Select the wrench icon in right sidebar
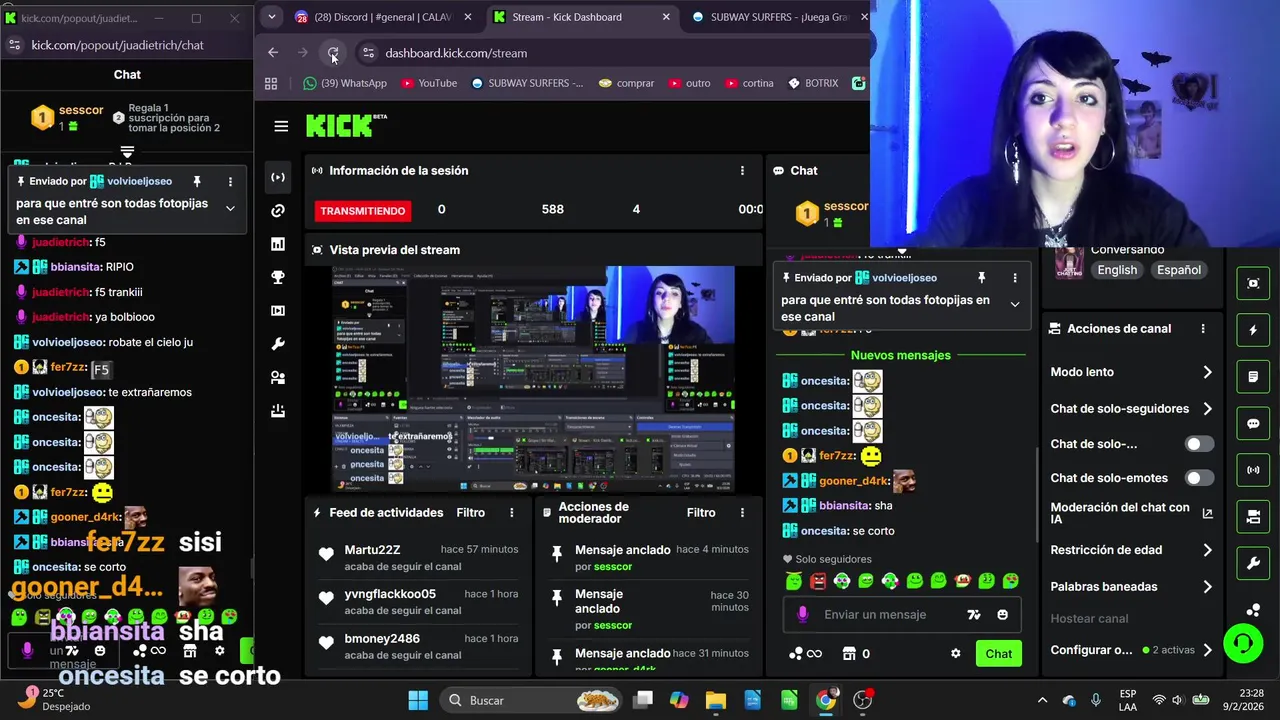The width and height of the screenshot is (1280, 720). point(1253,563)
